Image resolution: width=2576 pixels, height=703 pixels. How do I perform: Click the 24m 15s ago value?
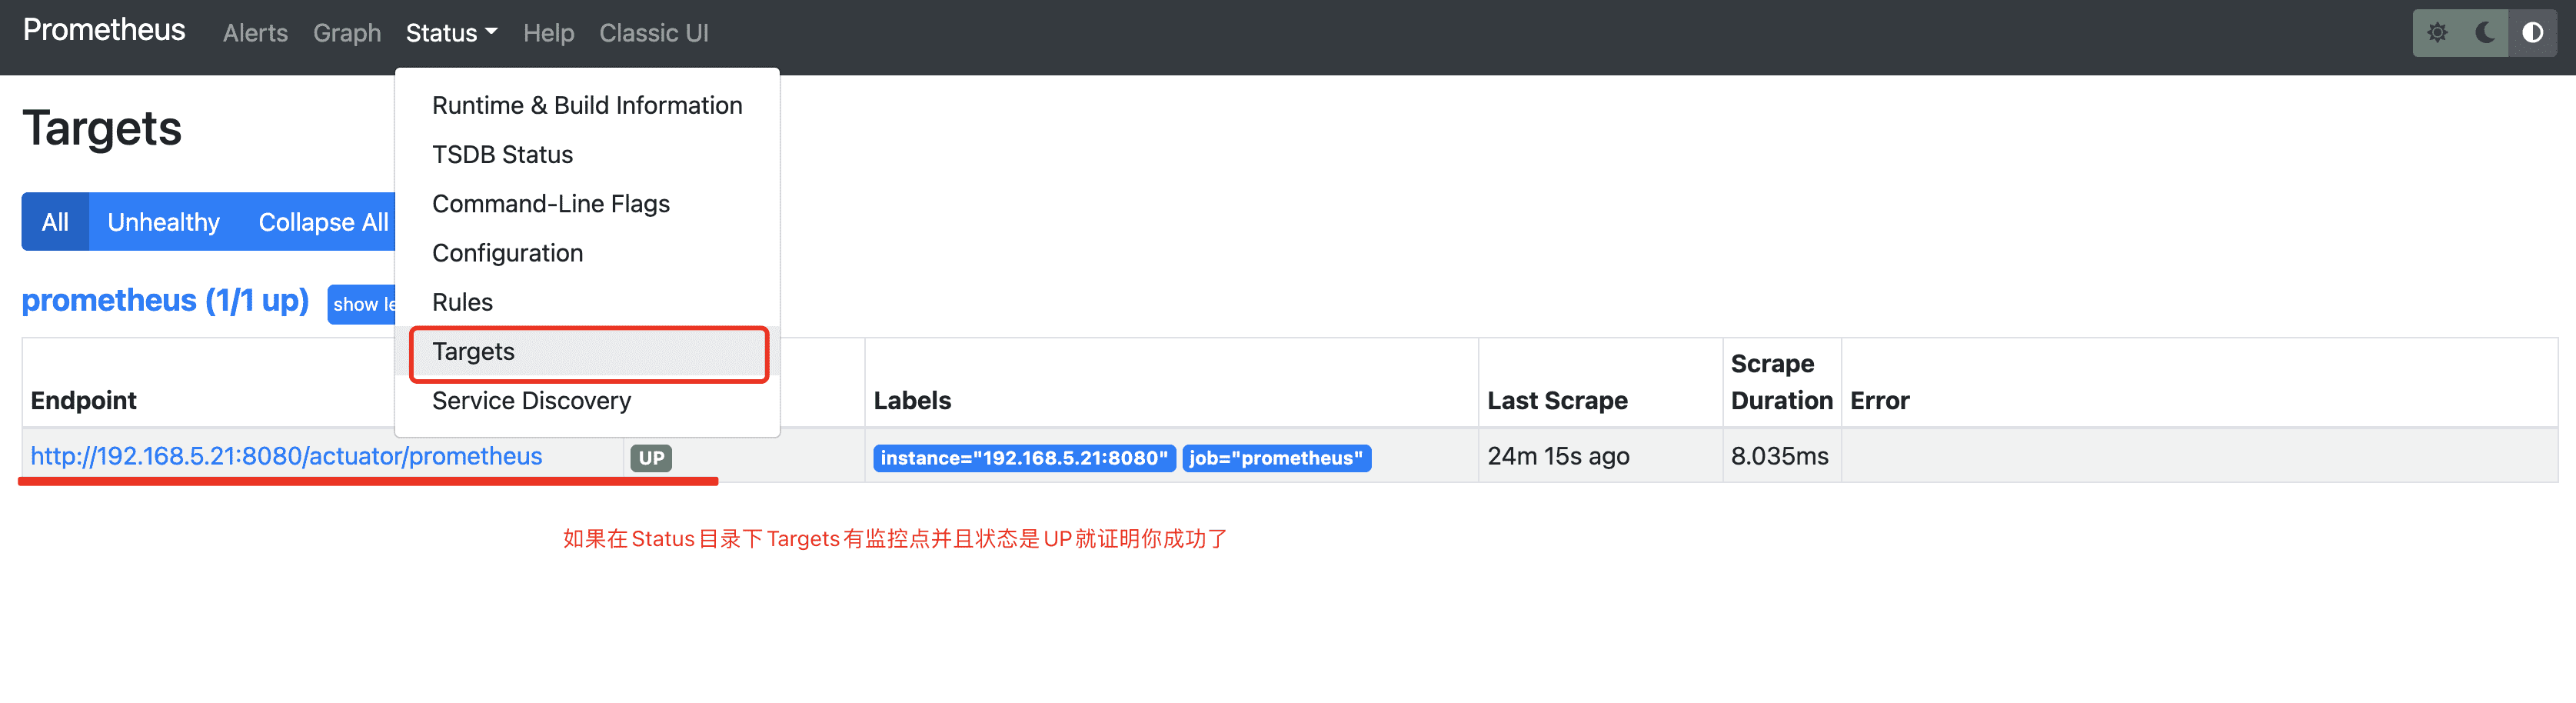1558,456
